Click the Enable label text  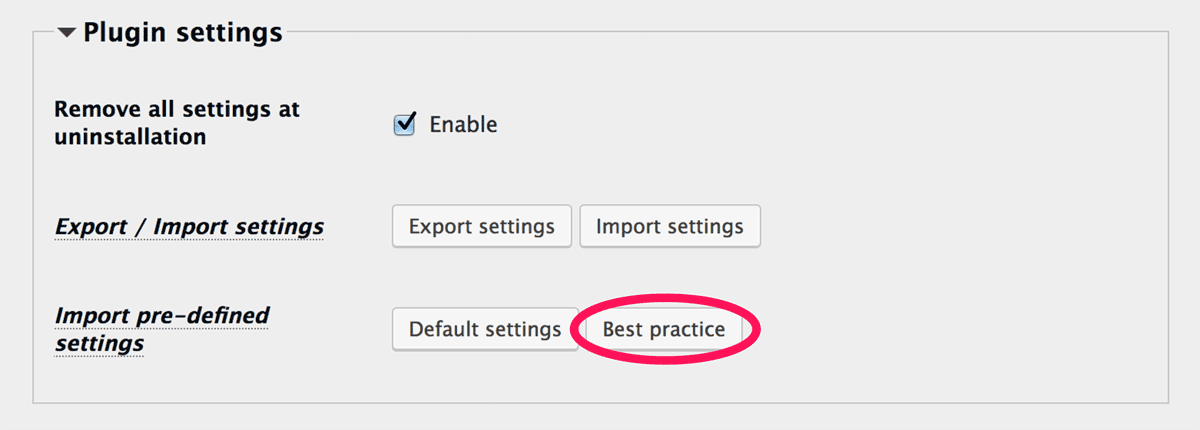click(463, 125)
